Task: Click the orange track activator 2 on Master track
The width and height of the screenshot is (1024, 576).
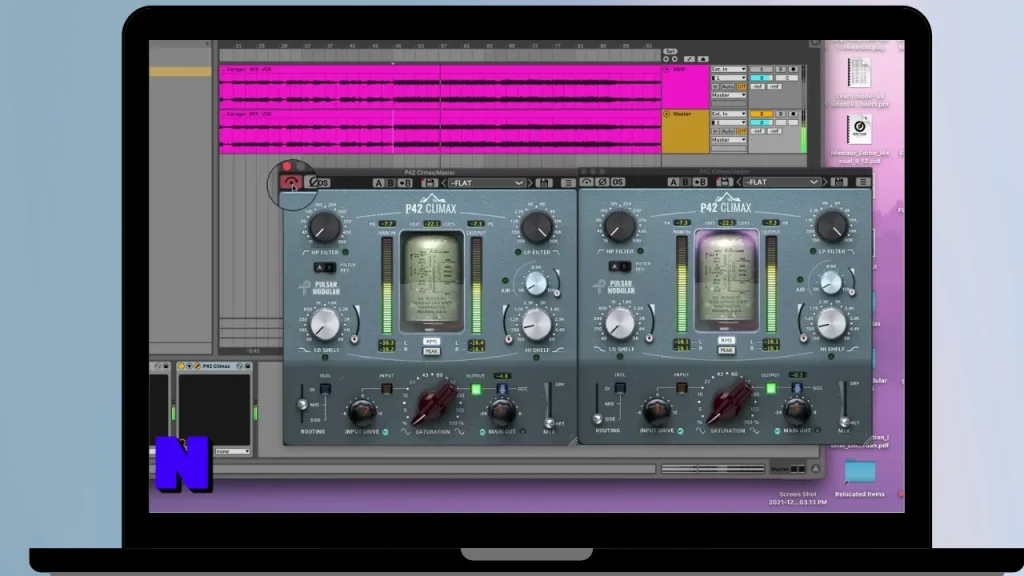Action: (761, 114)
